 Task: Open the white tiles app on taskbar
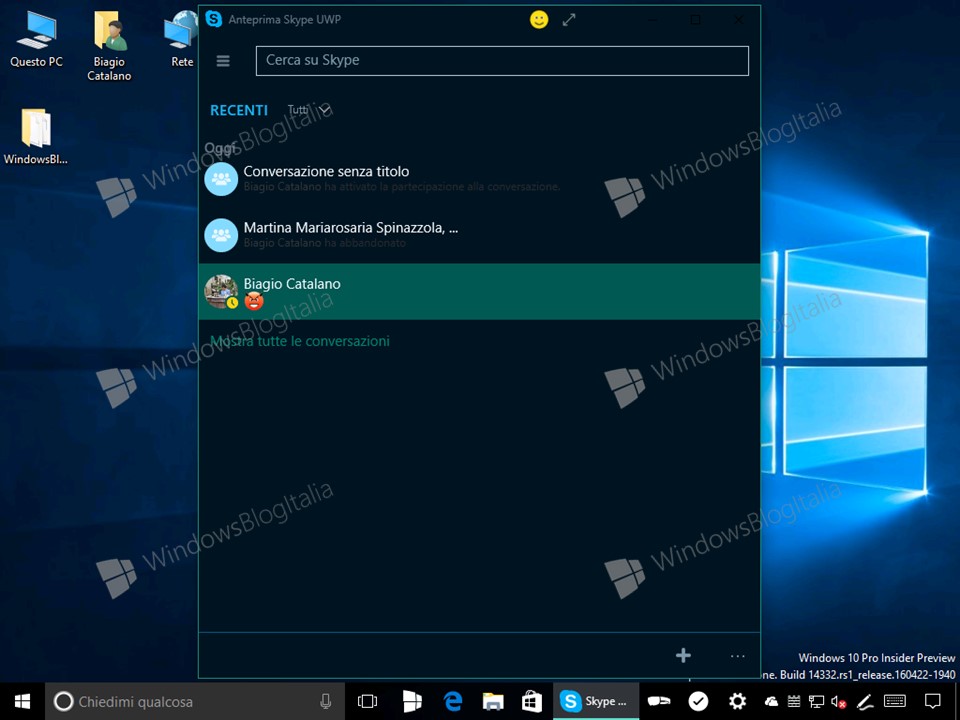click(412, 702)
